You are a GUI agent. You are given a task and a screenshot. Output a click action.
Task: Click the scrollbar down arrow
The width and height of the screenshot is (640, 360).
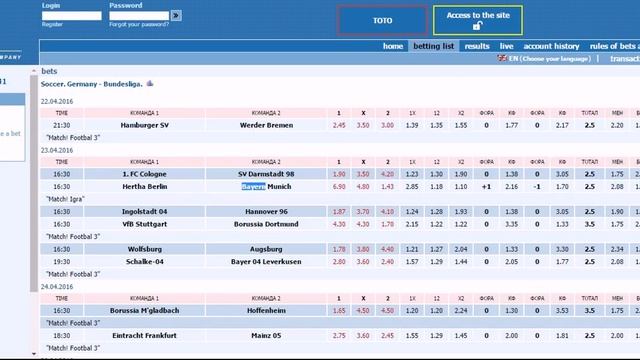(34, 354)
